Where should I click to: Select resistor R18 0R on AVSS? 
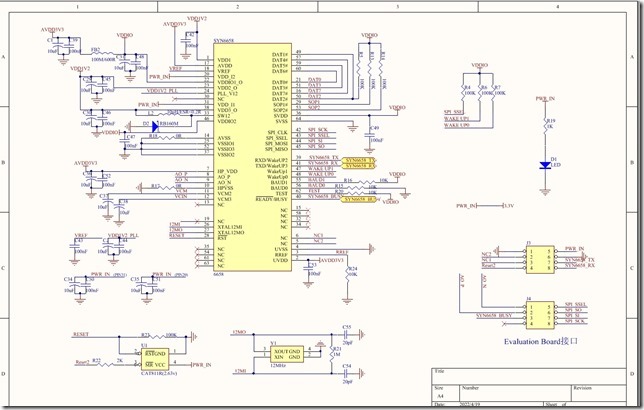tap(164, 138)
